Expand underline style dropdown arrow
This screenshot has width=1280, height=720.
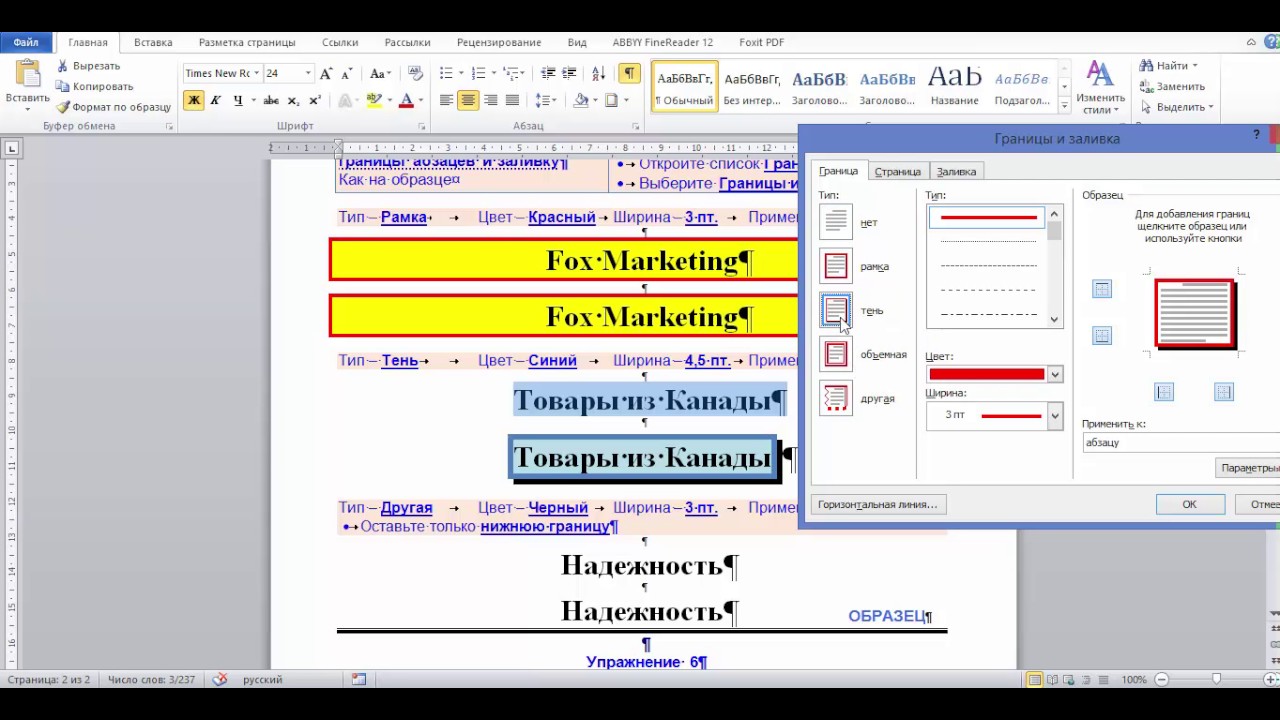point(253,100)
